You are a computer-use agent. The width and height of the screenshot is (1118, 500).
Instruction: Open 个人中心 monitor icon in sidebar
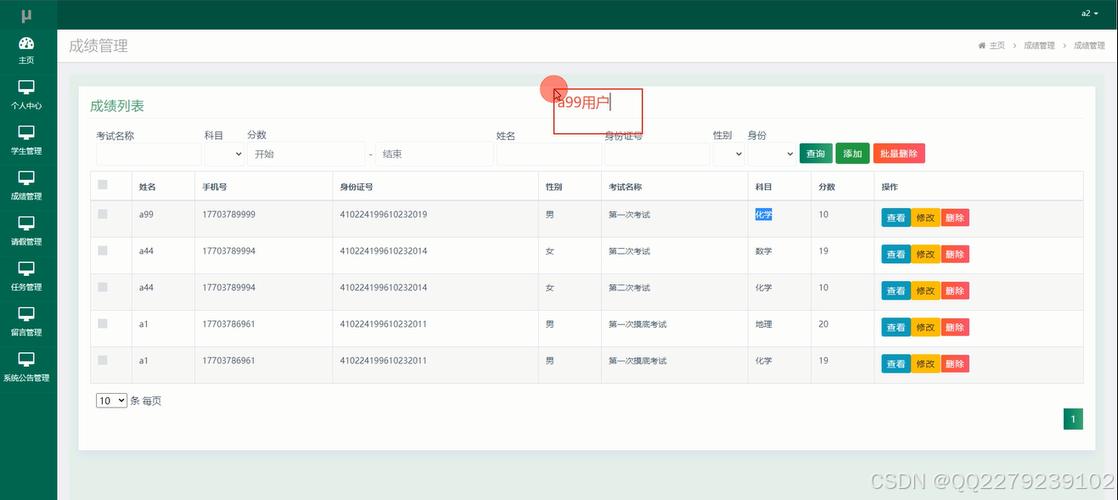click(26, 88)
